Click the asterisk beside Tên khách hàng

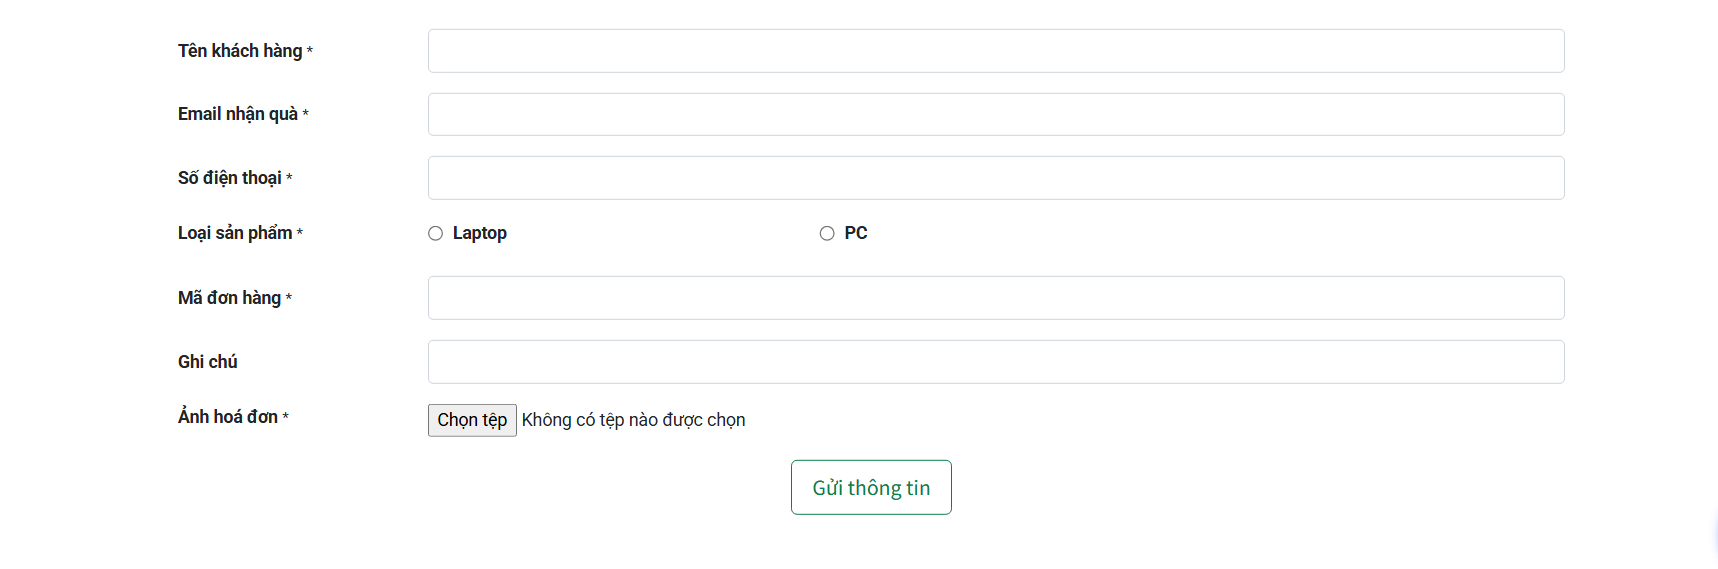[x=310, y=51]
